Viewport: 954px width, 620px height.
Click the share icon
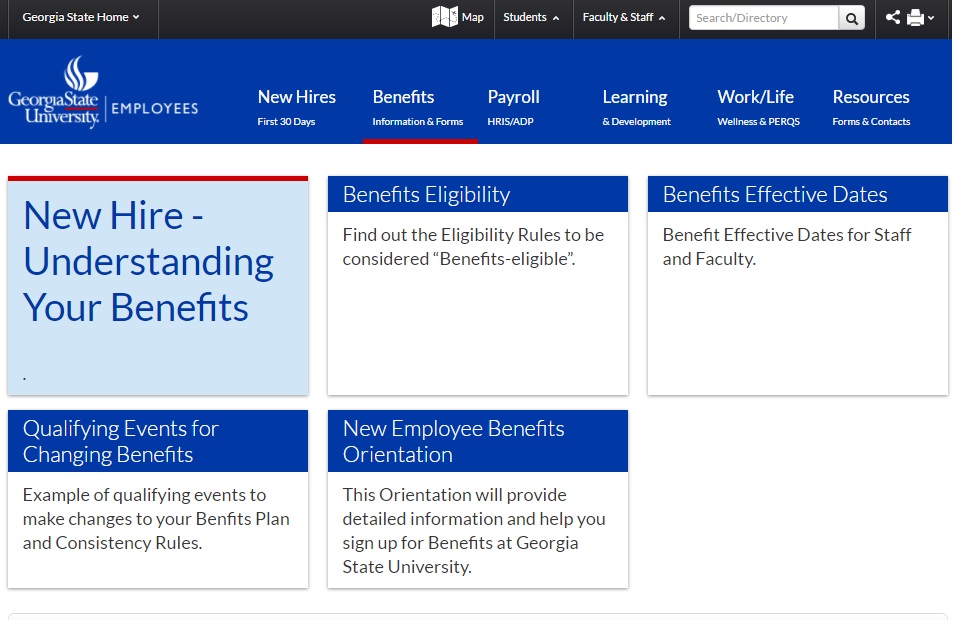click(x=893, y=17)
